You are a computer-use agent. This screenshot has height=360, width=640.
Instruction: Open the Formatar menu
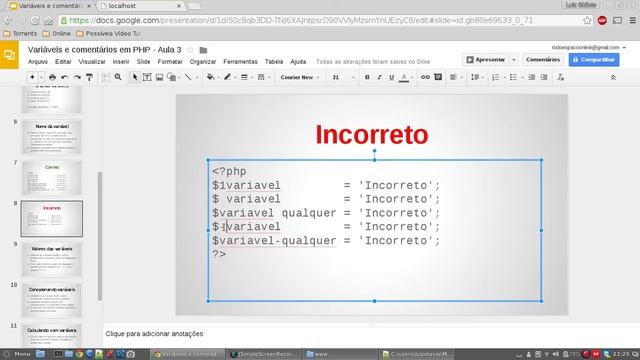point(170,62)
